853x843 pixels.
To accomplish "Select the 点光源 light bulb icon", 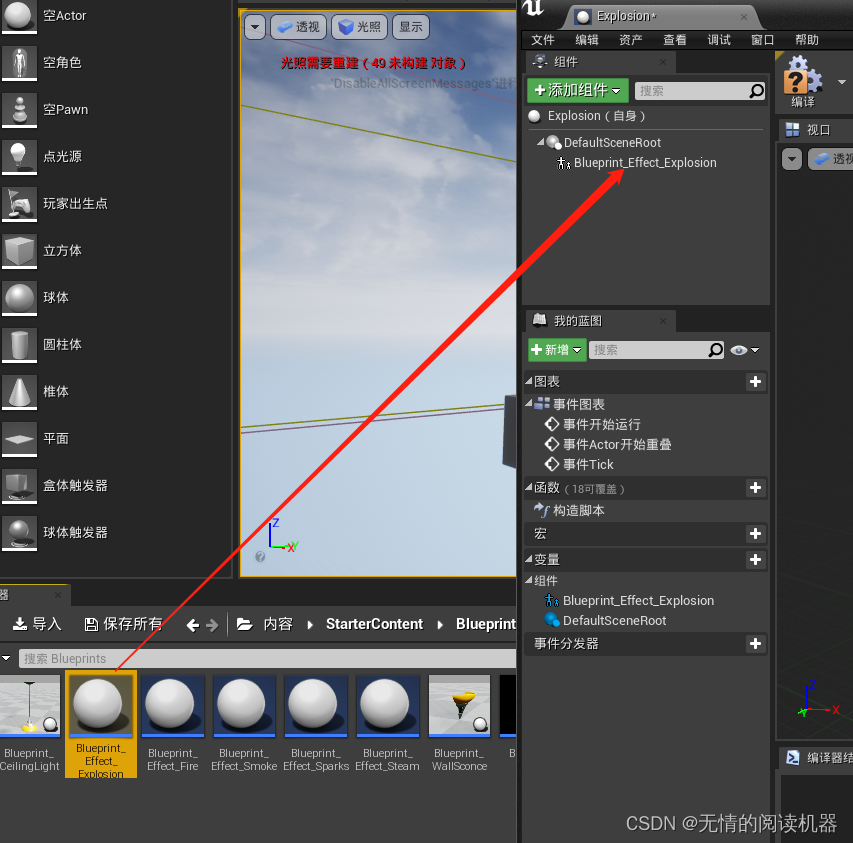I will 20,157.
